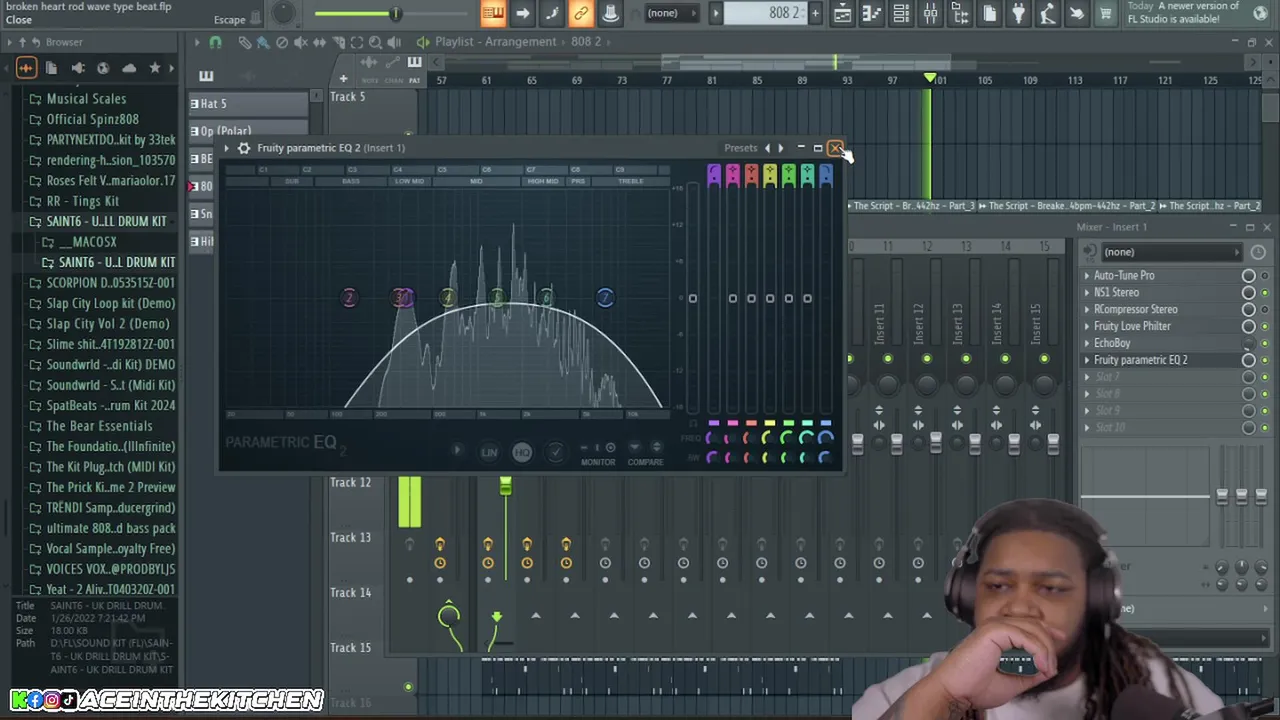Image resolution: width=1280 pixels, height=720 pixels.
Task: Expand the Browser options arrow
Action: pyautogui.click(x=9, y=42)
